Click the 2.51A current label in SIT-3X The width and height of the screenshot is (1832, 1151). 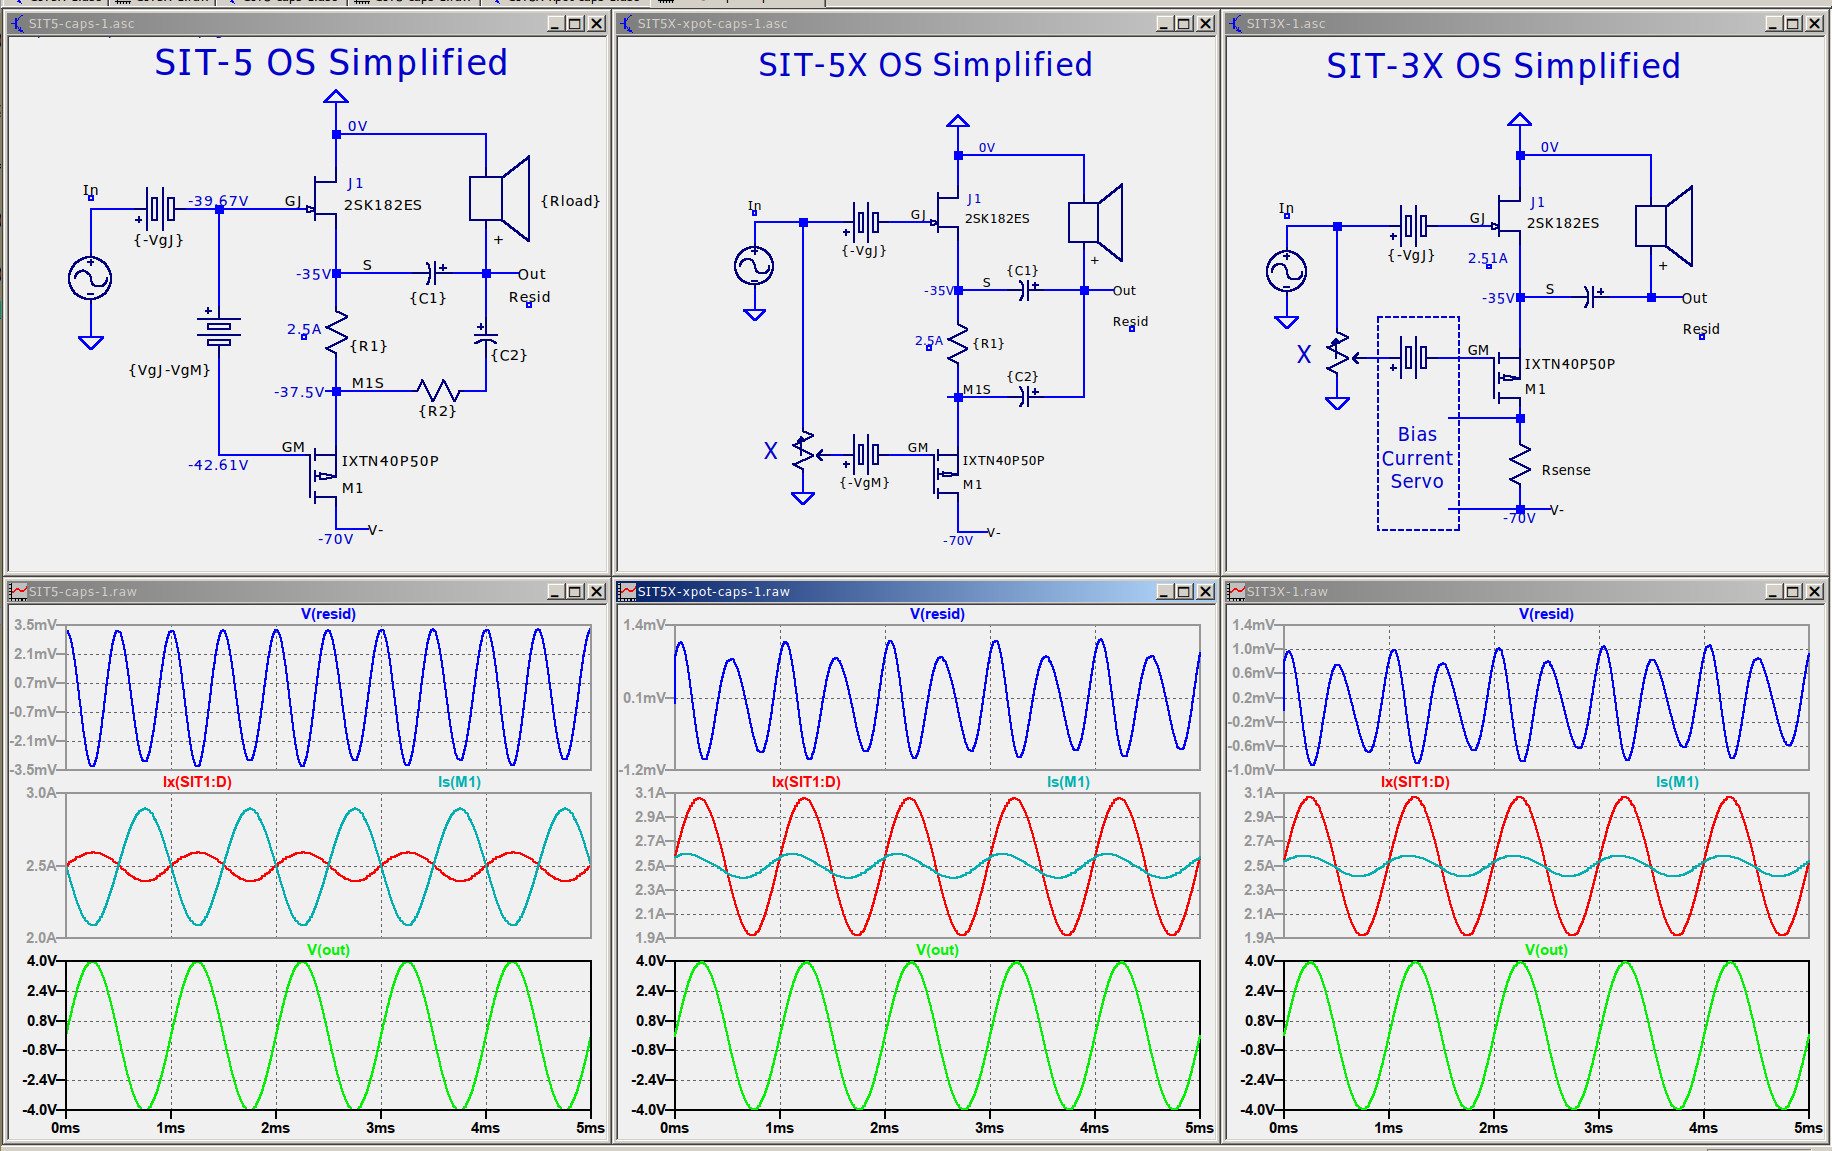(1487, 258)
